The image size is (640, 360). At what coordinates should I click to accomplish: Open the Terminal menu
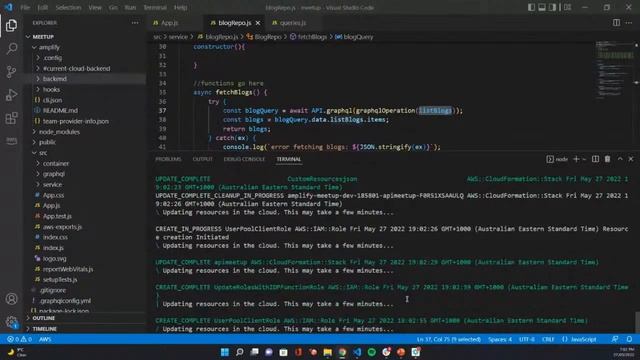click(x=155, y=7)
